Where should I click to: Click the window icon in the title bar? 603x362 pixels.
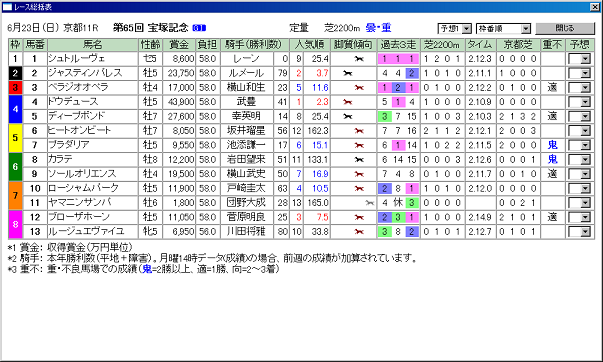7,7
